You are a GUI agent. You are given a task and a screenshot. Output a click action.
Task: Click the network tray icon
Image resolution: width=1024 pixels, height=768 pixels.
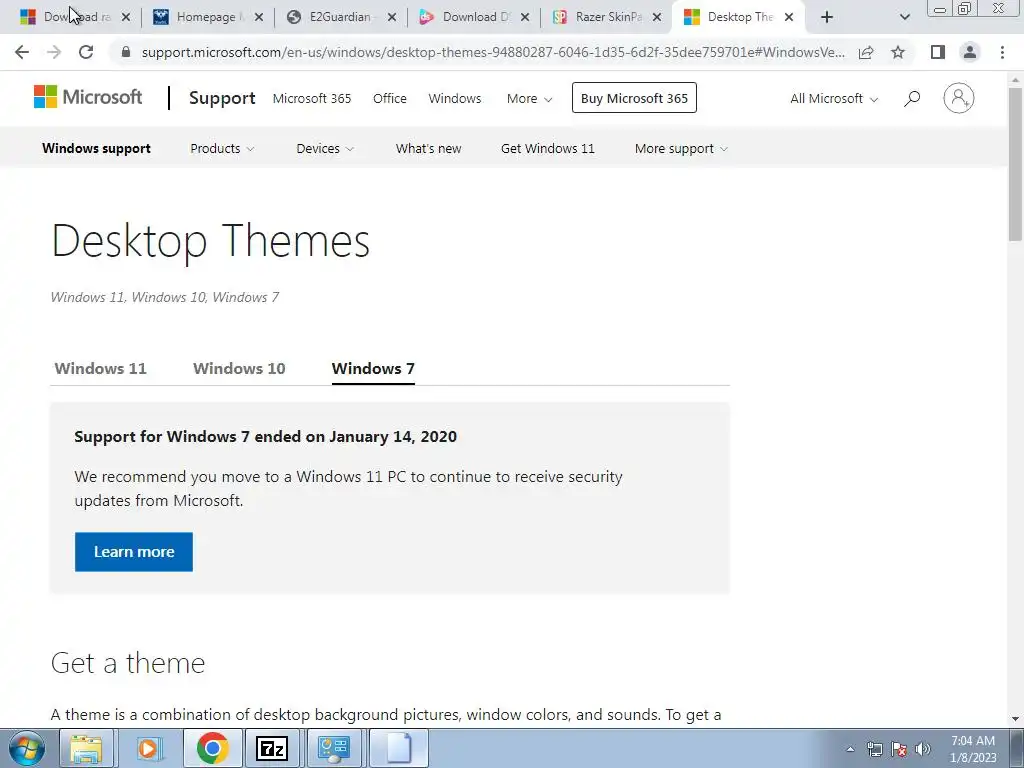point(874,749)
